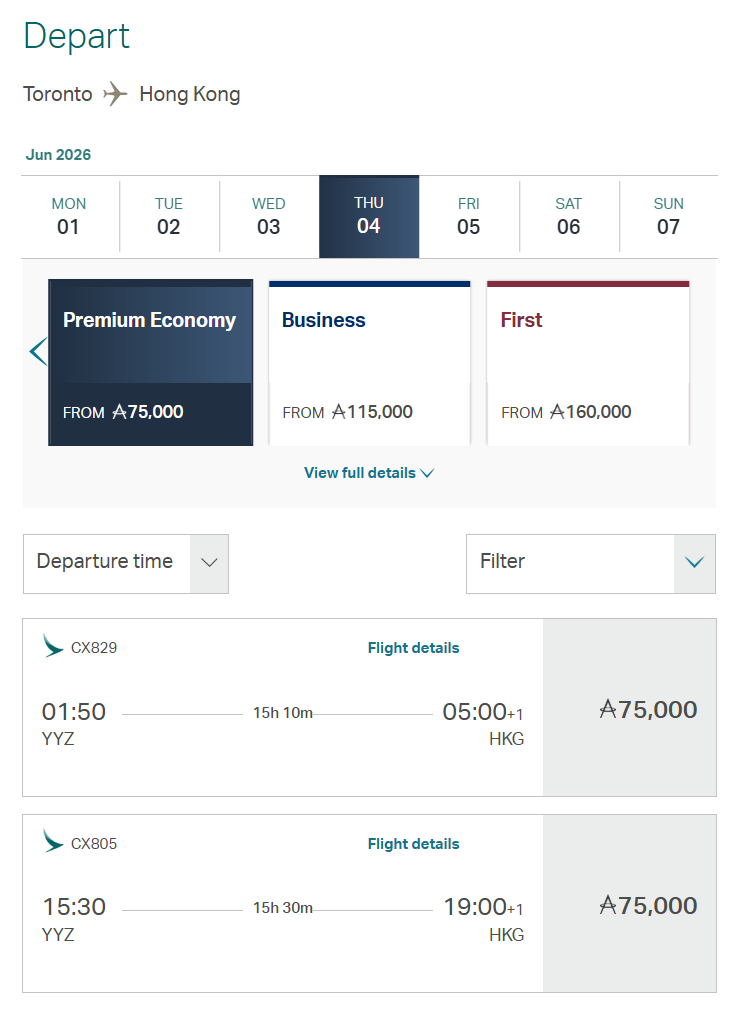
Task: Open Flight details for CX805
Action: click(413, 844)
